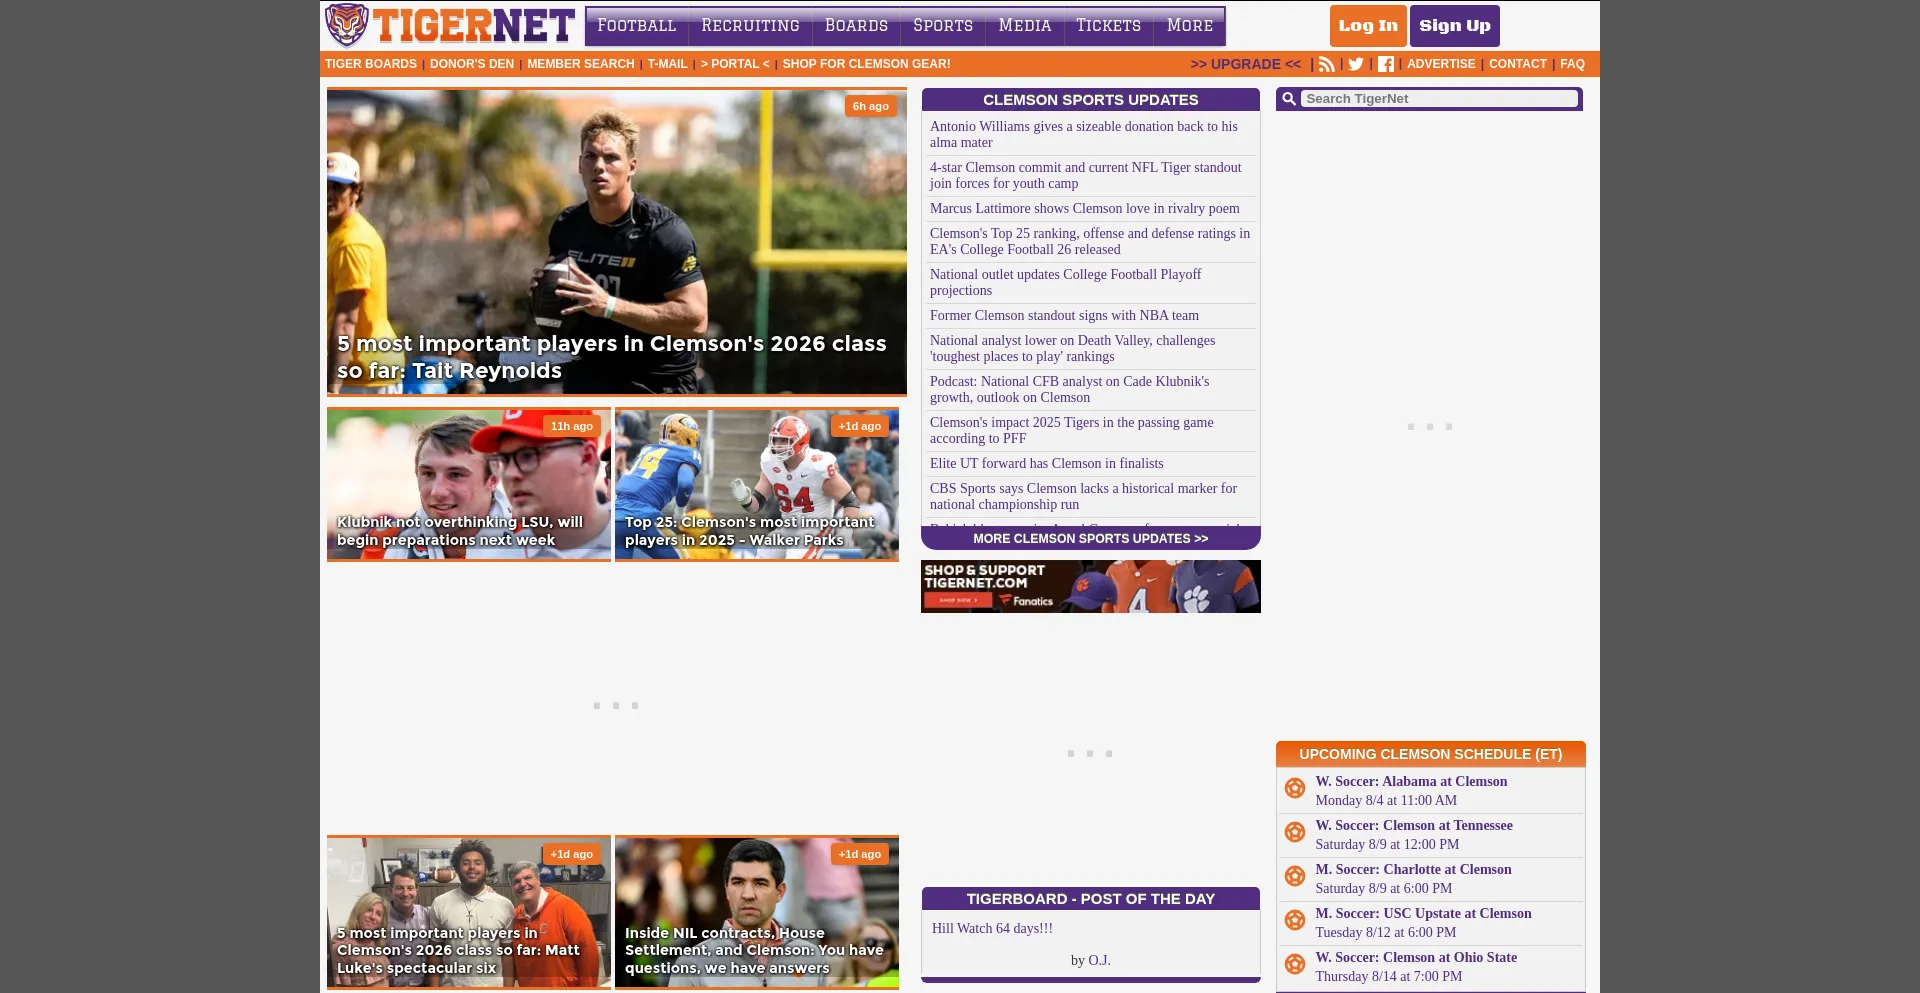The height and width of the screenshot is (993, 1920).
Task: Open the RSS feed icon
Action: point(1326,64)
